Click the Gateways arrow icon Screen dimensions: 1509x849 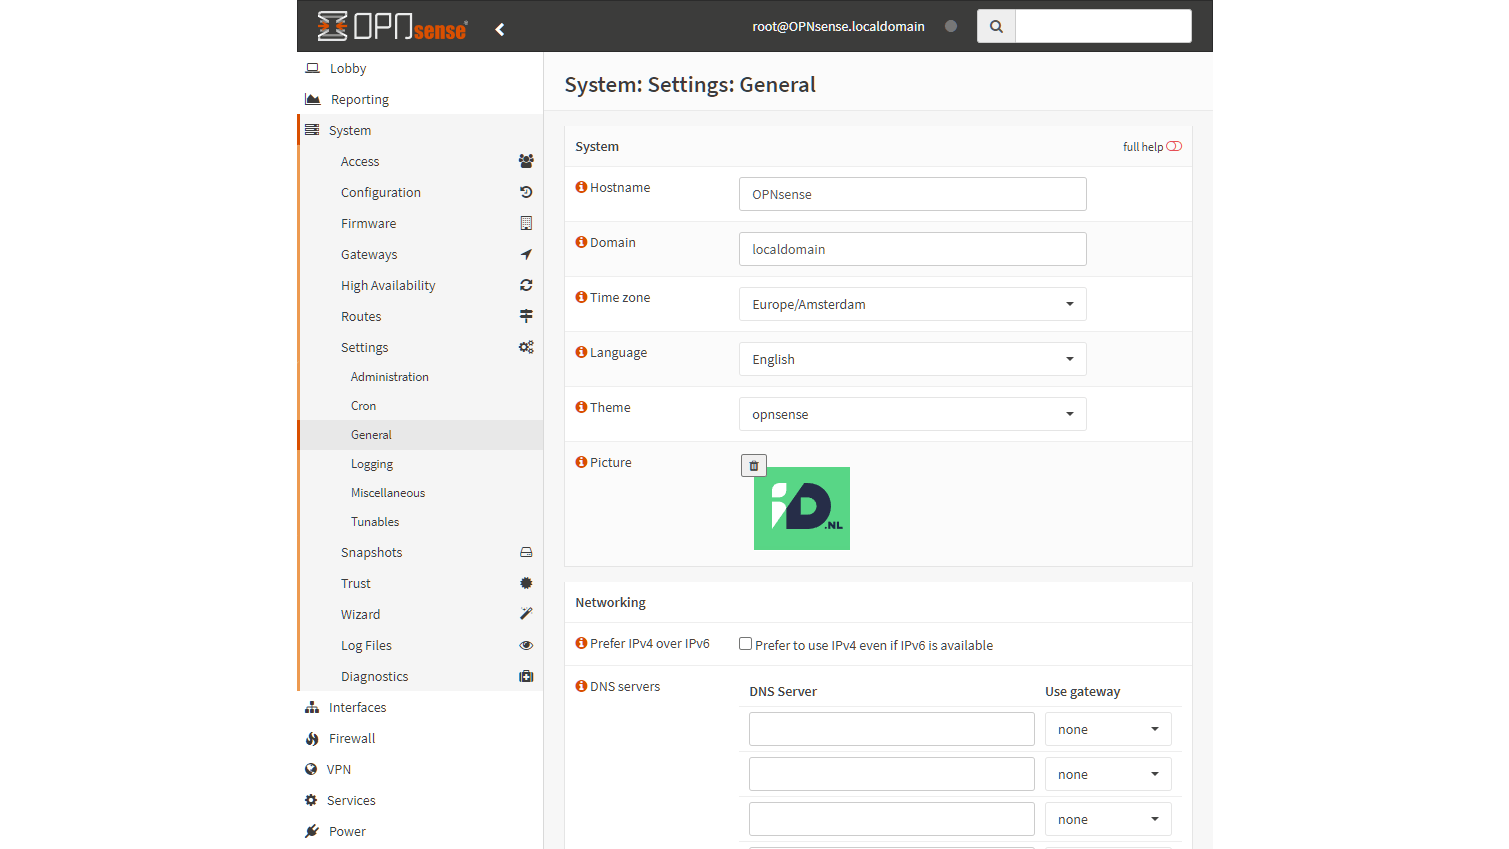click(526, 254)
